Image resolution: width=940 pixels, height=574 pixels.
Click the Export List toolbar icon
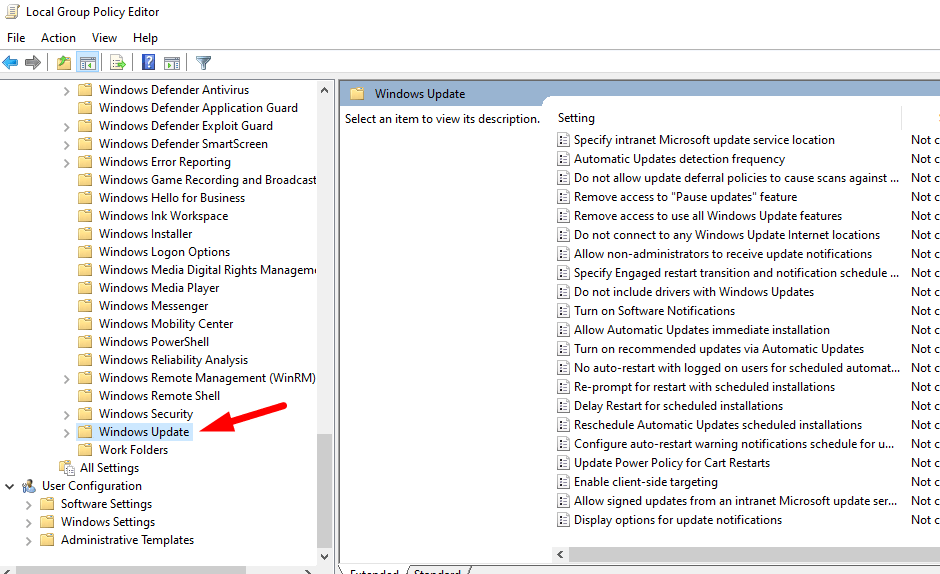click(118, 63)
